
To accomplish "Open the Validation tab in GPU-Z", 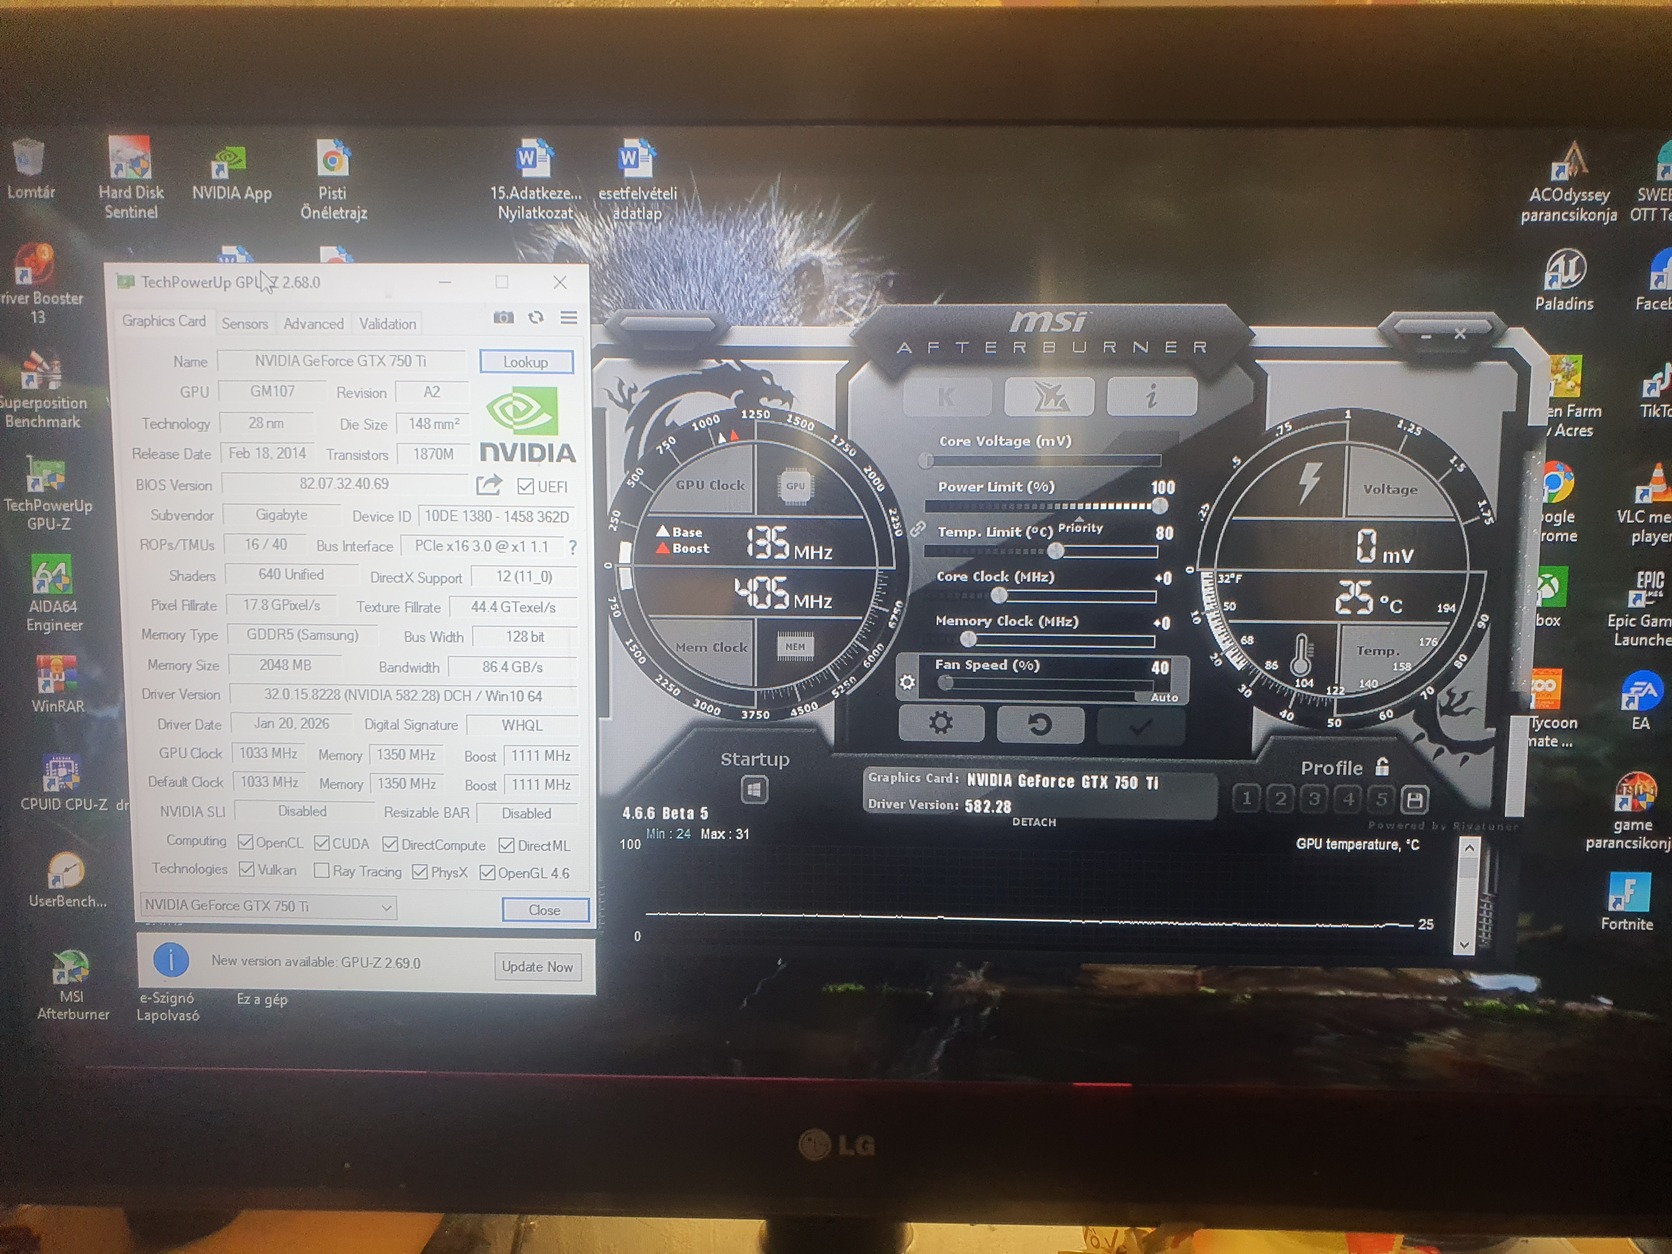I will click(387, 324).
